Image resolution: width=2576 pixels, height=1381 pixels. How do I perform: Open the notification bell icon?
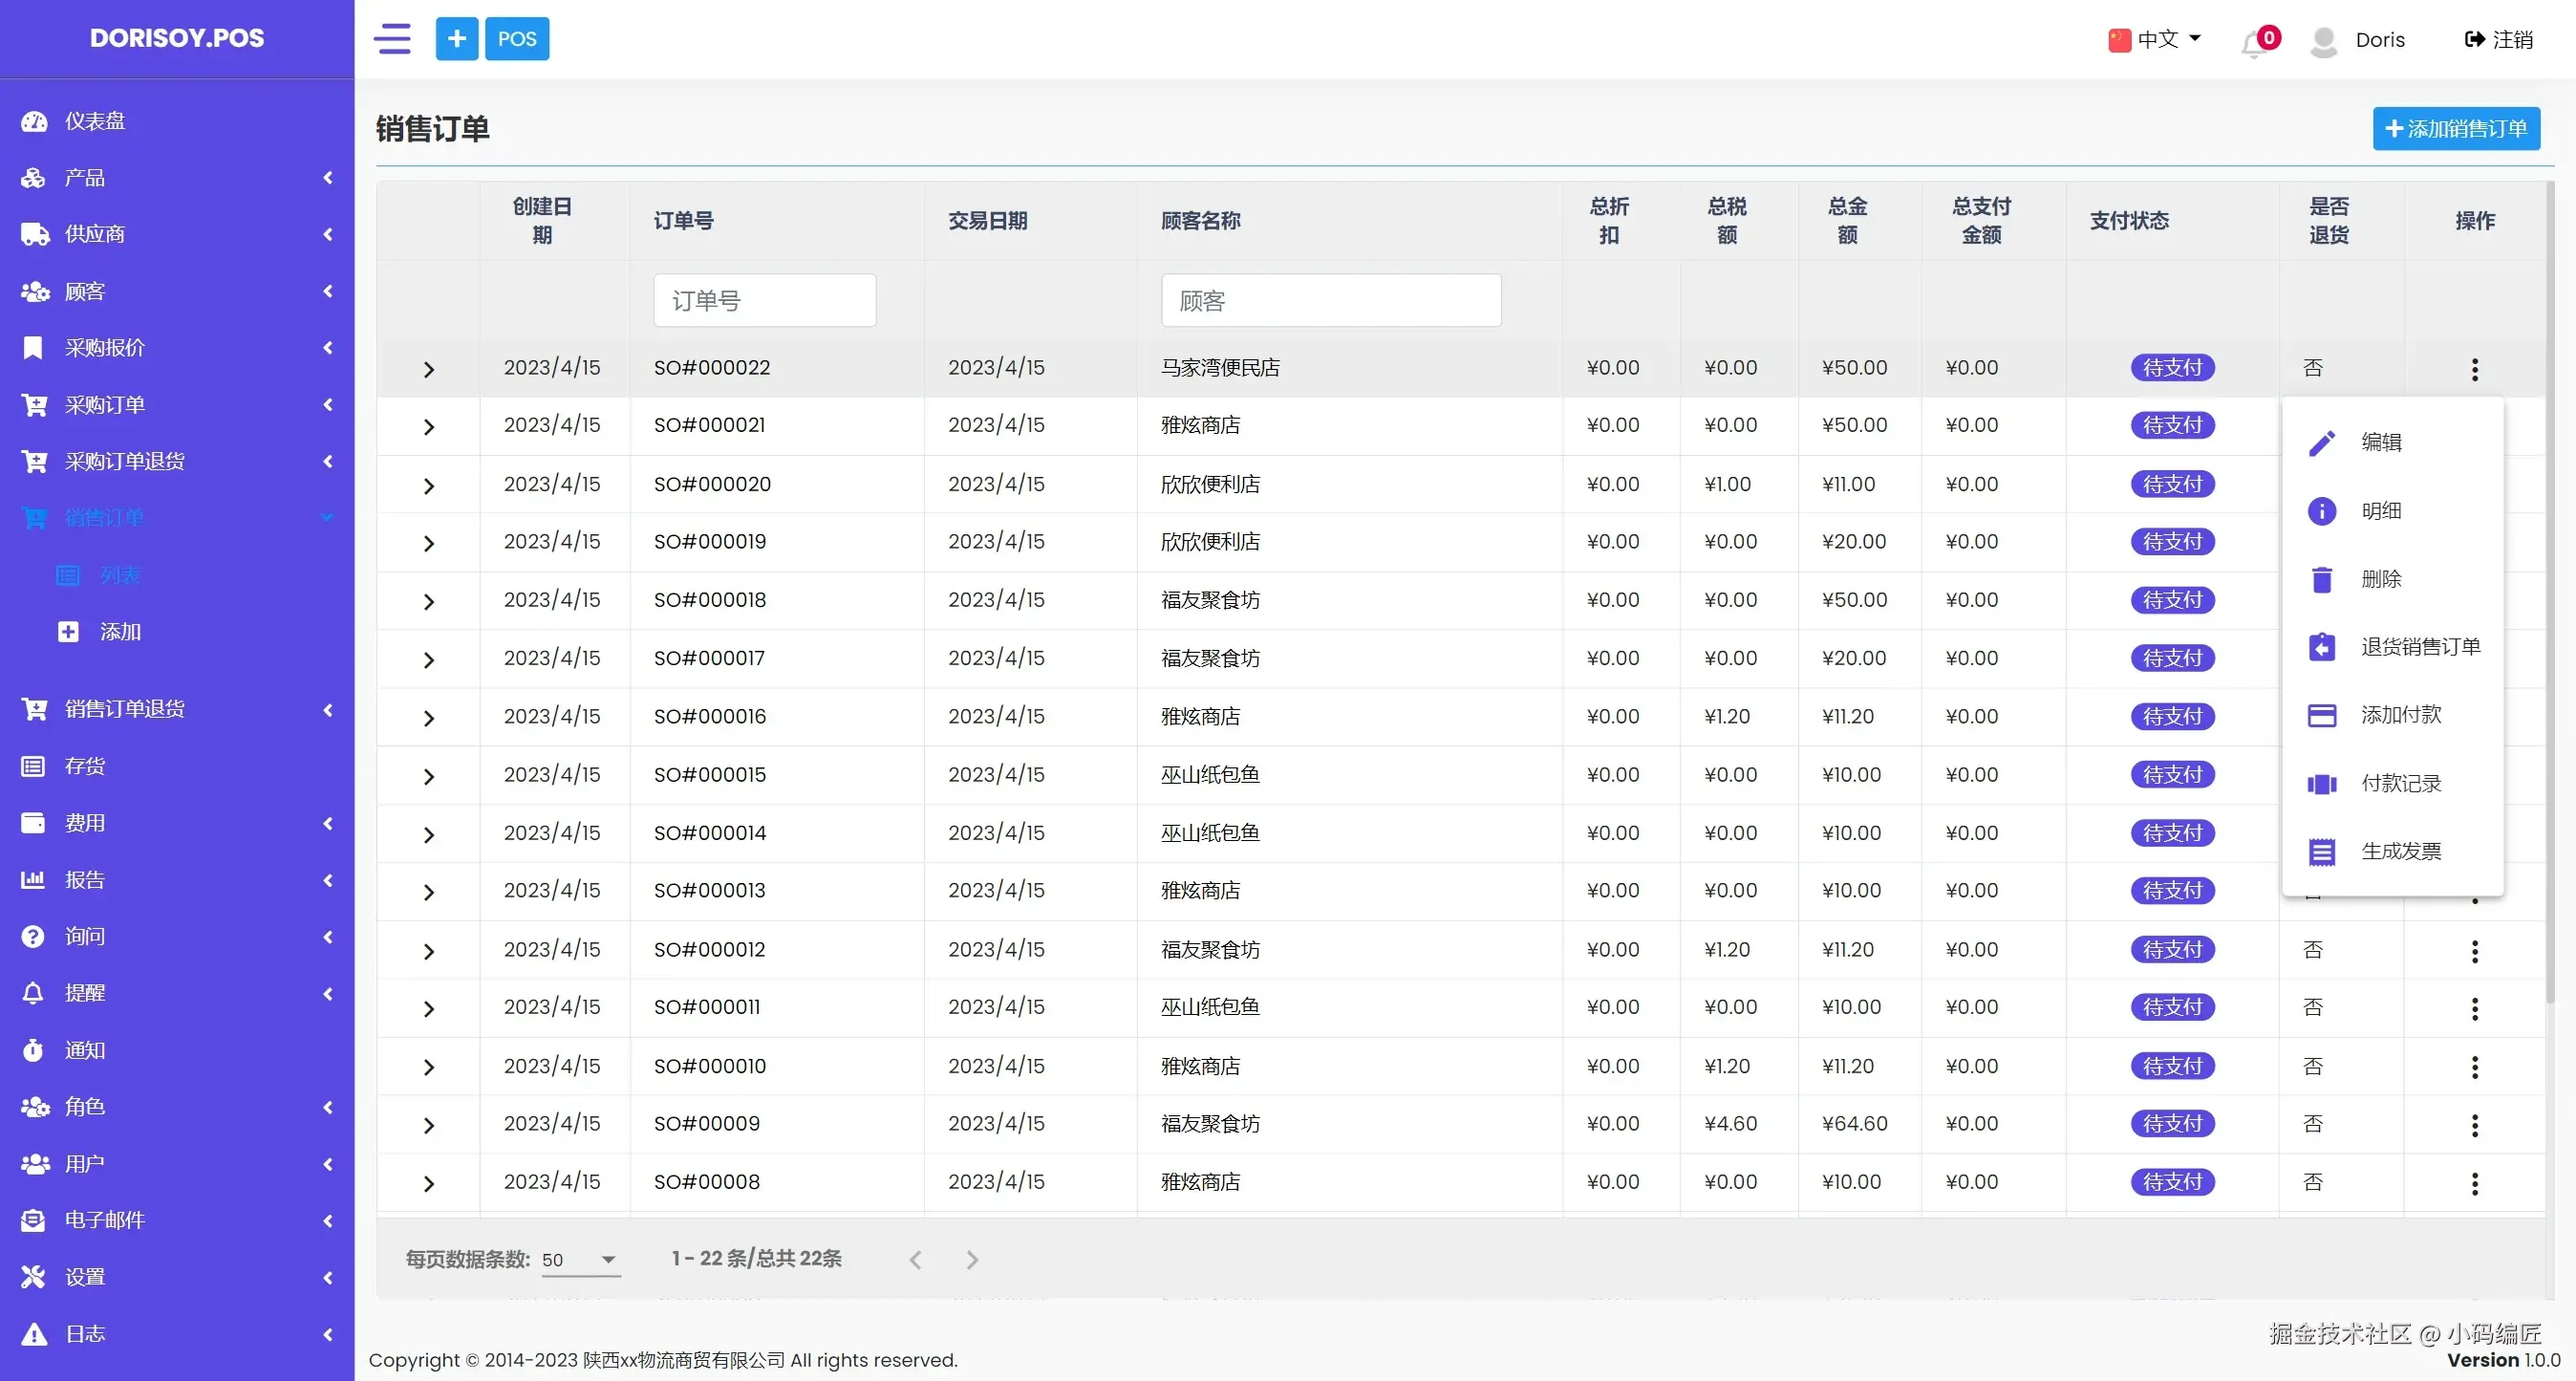coord(2254,42)
